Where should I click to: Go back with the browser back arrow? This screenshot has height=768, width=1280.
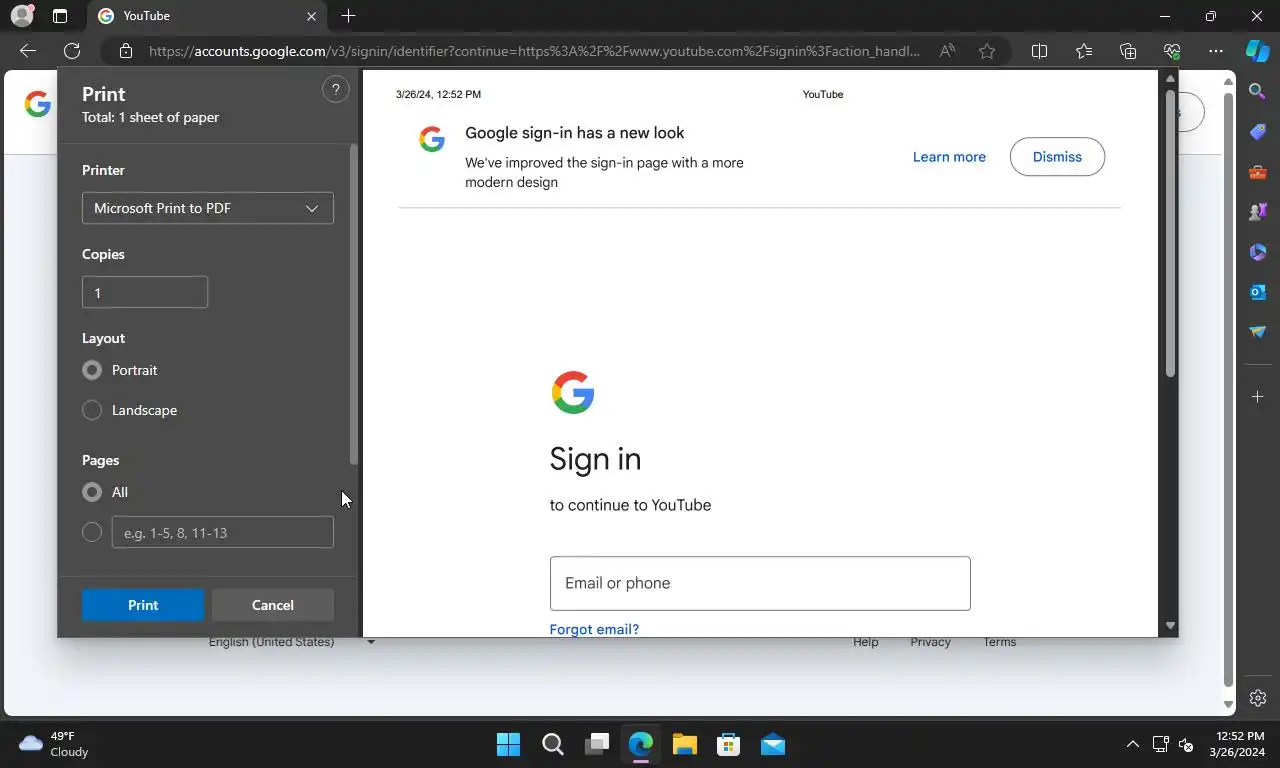pyautogui.click(x=28, y=51)
